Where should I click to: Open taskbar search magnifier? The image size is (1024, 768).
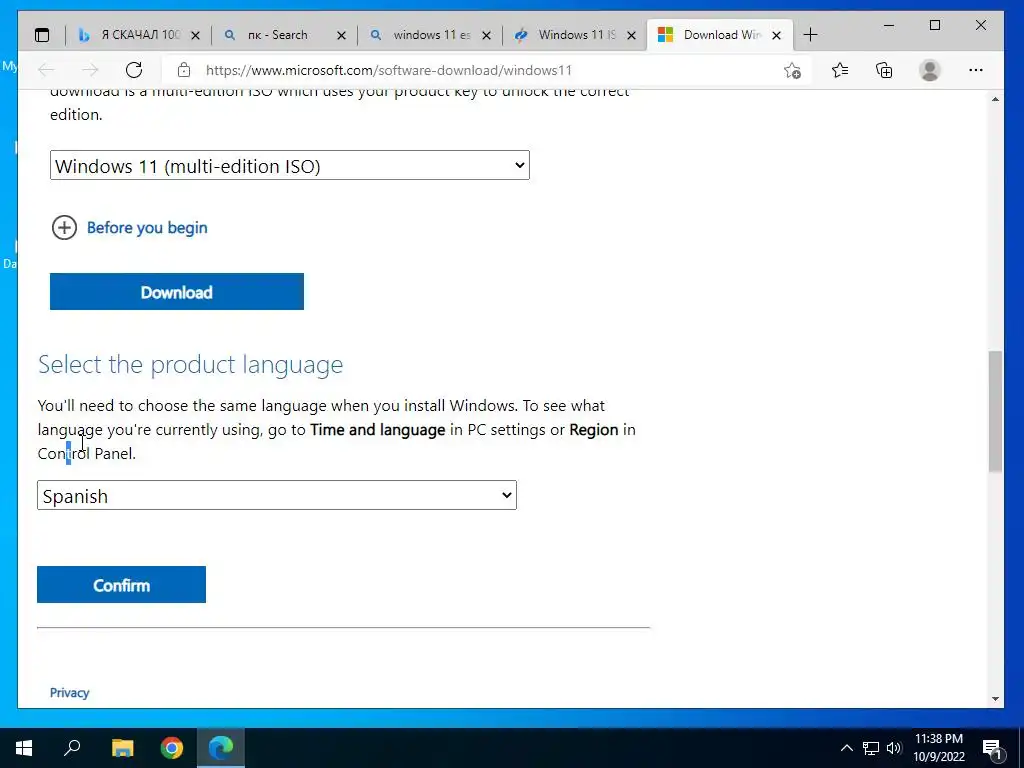[72, 748]
